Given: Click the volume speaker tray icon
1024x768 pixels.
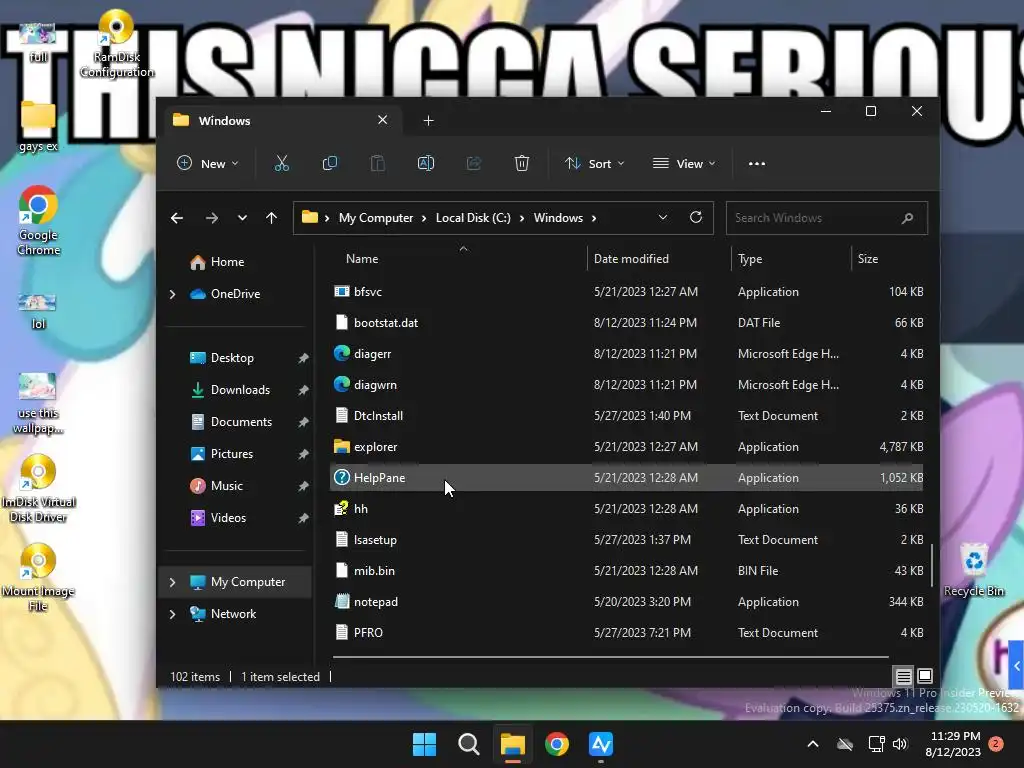Looking at the screenshot, I should click(x=900, y=744).
